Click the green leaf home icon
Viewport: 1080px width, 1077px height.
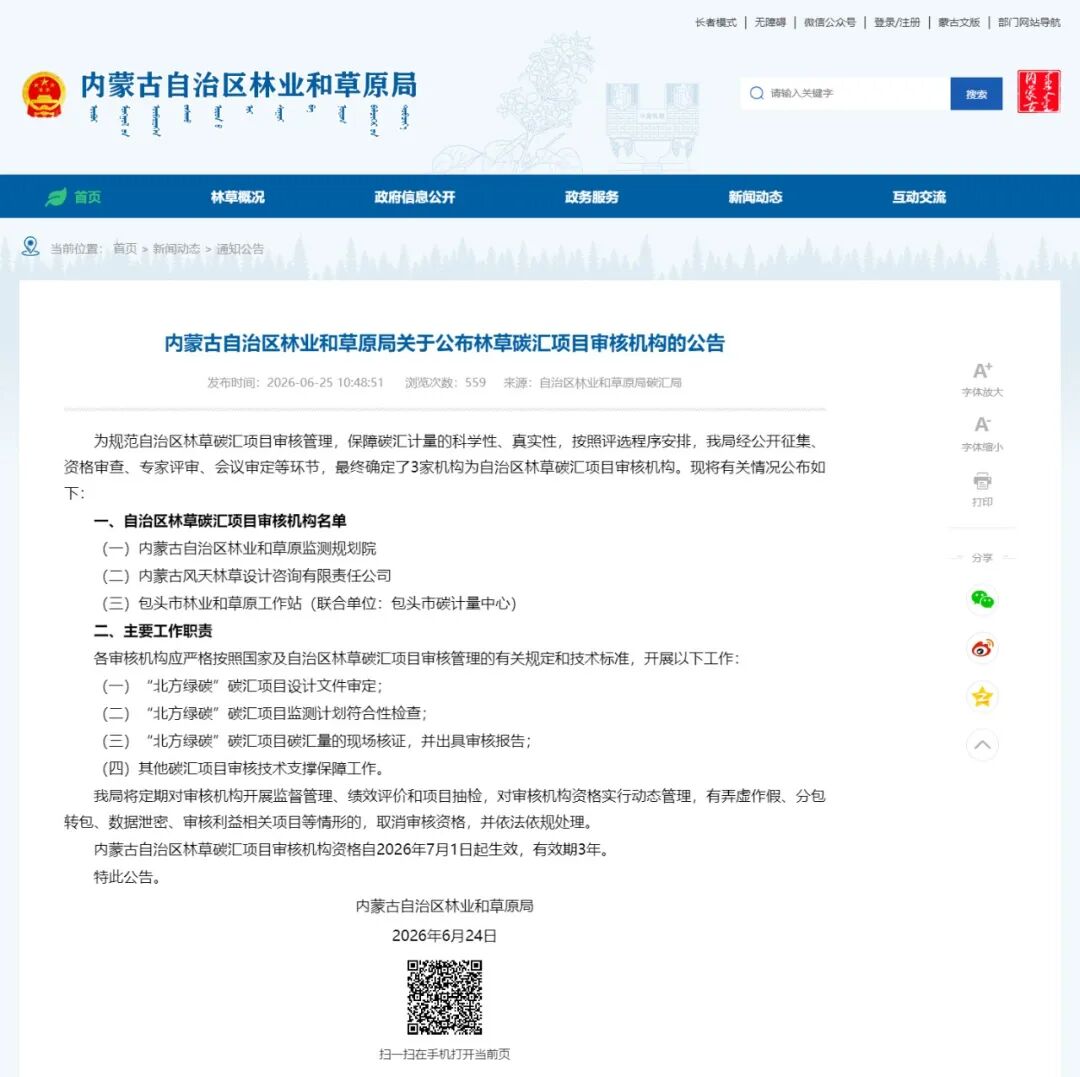56,197
